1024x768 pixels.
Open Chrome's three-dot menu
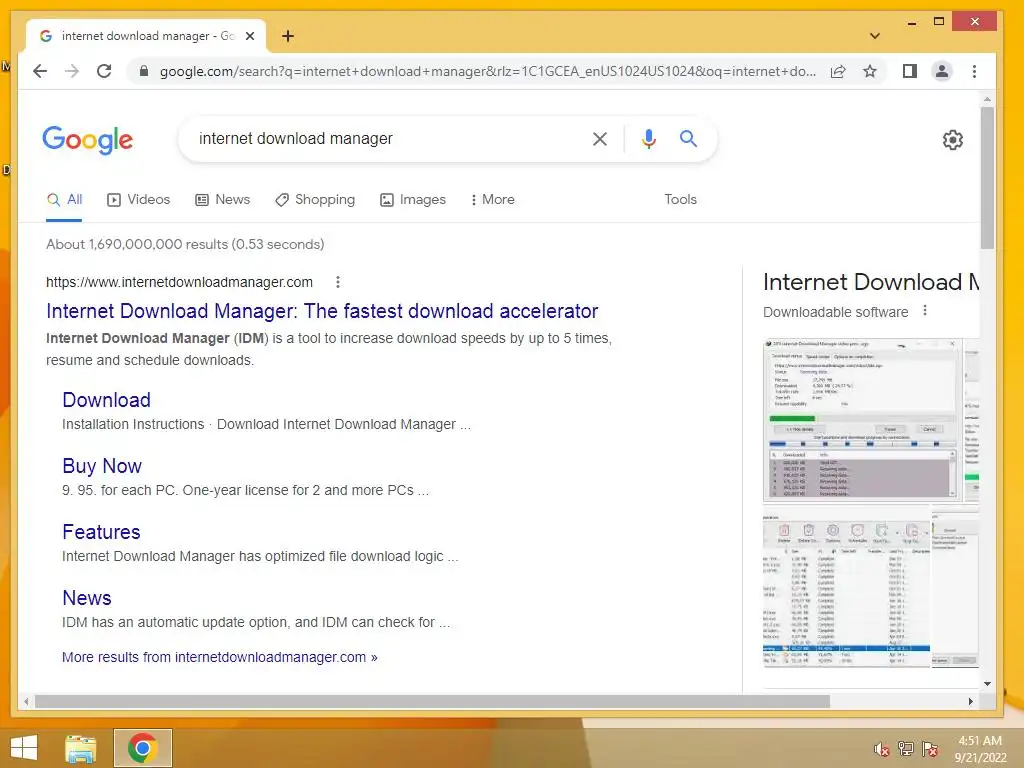point(974,71)
